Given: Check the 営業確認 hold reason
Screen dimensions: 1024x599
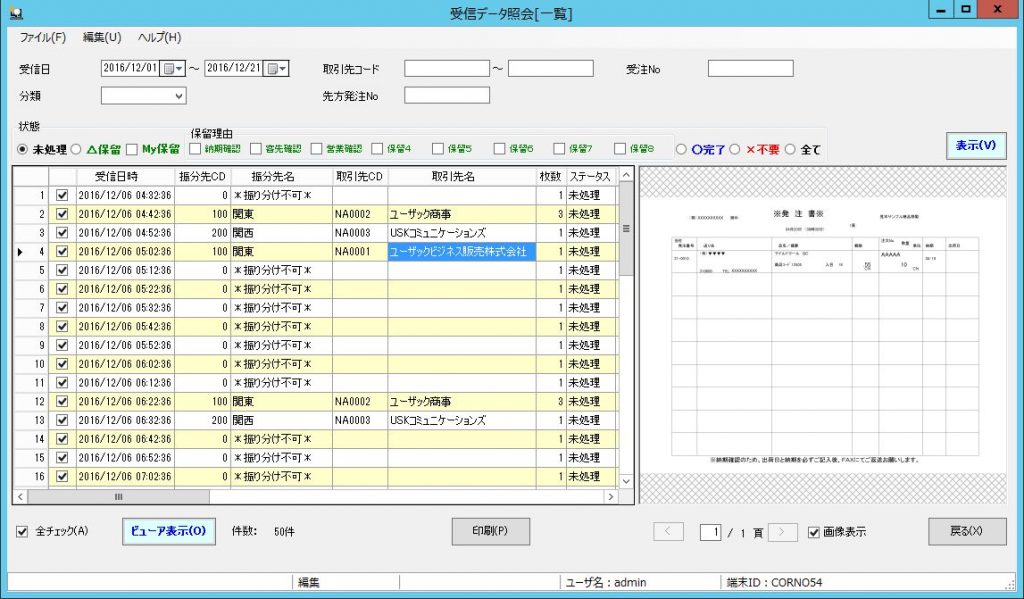Looking at the screenshot, I should [x=317, y=149].
